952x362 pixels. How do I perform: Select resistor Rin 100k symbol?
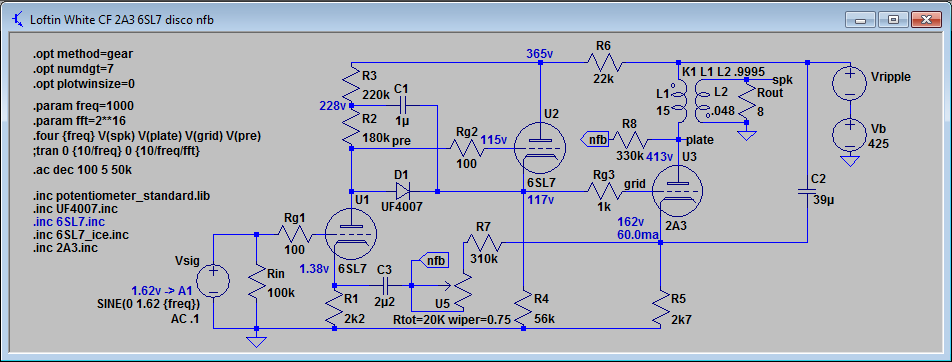(256, 281)
